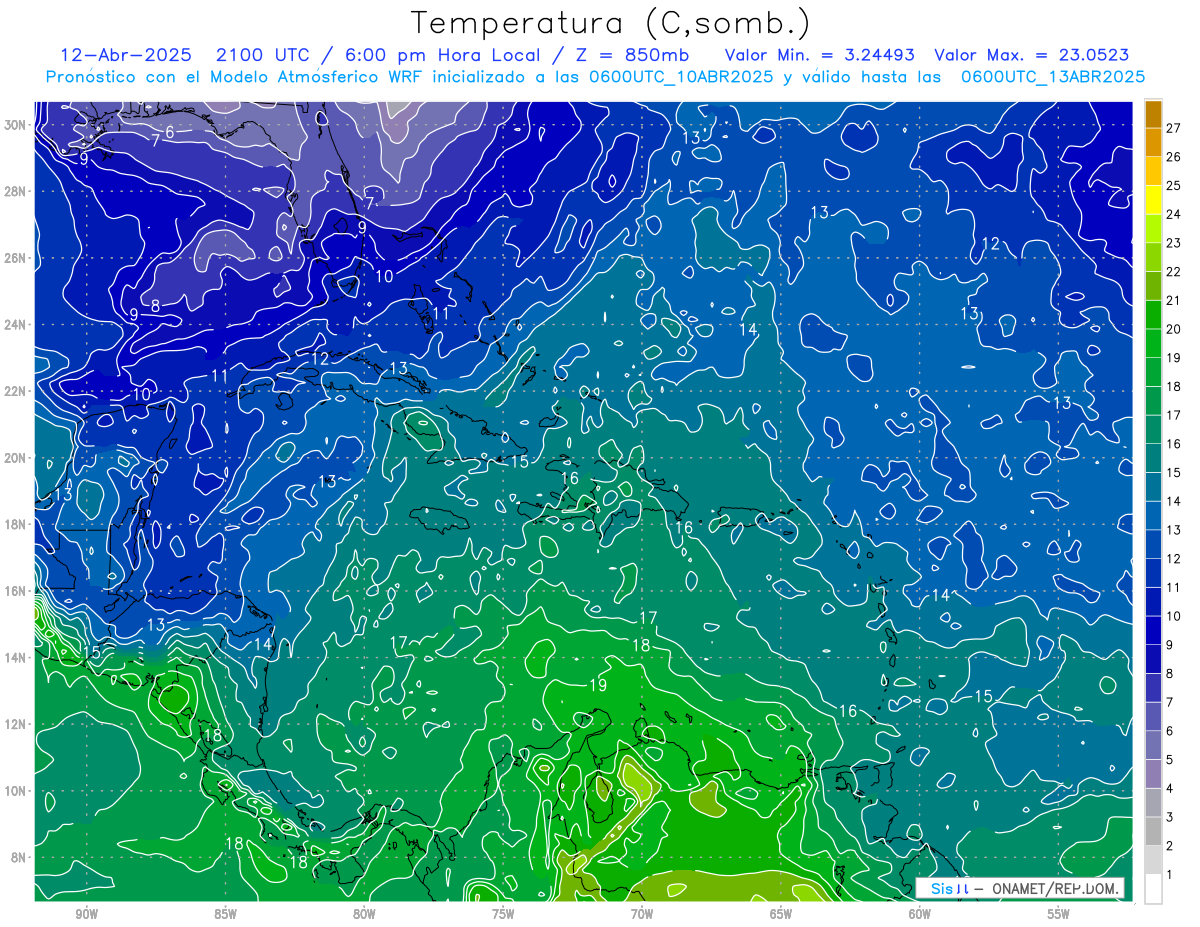
Task: Select the '0600UTC_13ABR2025' valid-until time
Action: pyautogui.click(x=1053, y=77)
